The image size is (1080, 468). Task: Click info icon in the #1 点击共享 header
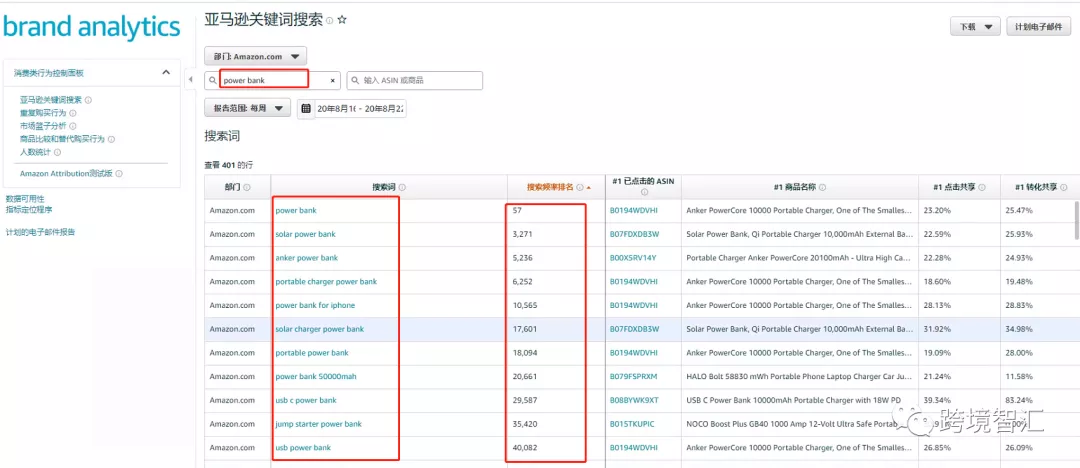coord(982,187)
